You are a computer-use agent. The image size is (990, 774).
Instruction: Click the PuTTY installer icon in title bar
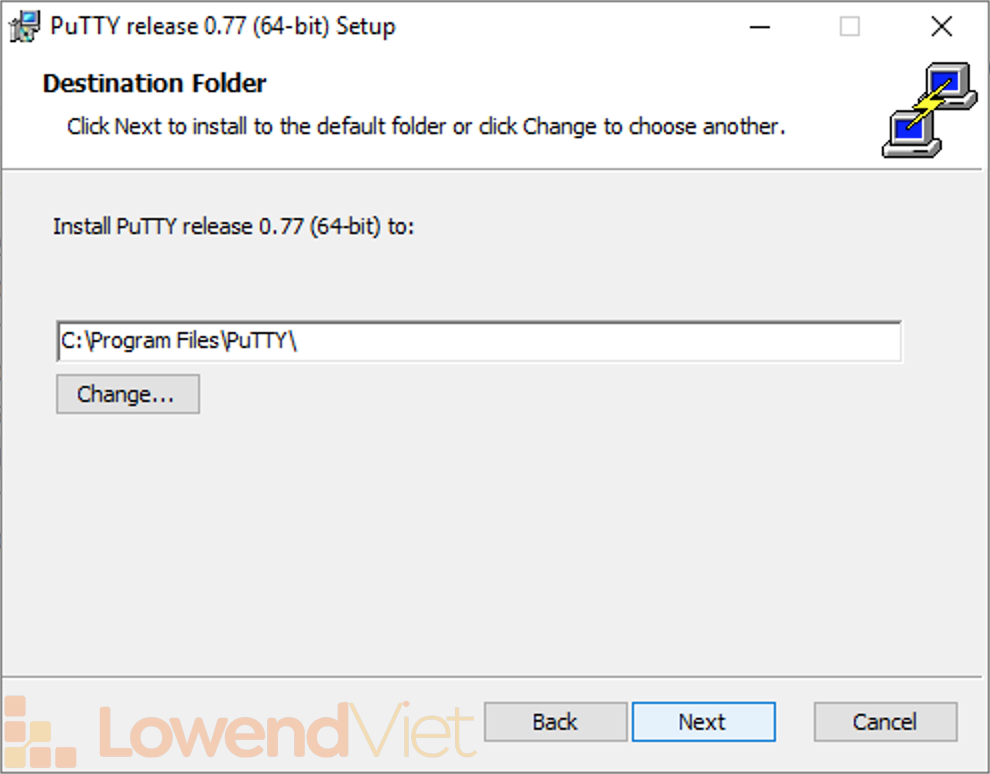pos(24,27)
